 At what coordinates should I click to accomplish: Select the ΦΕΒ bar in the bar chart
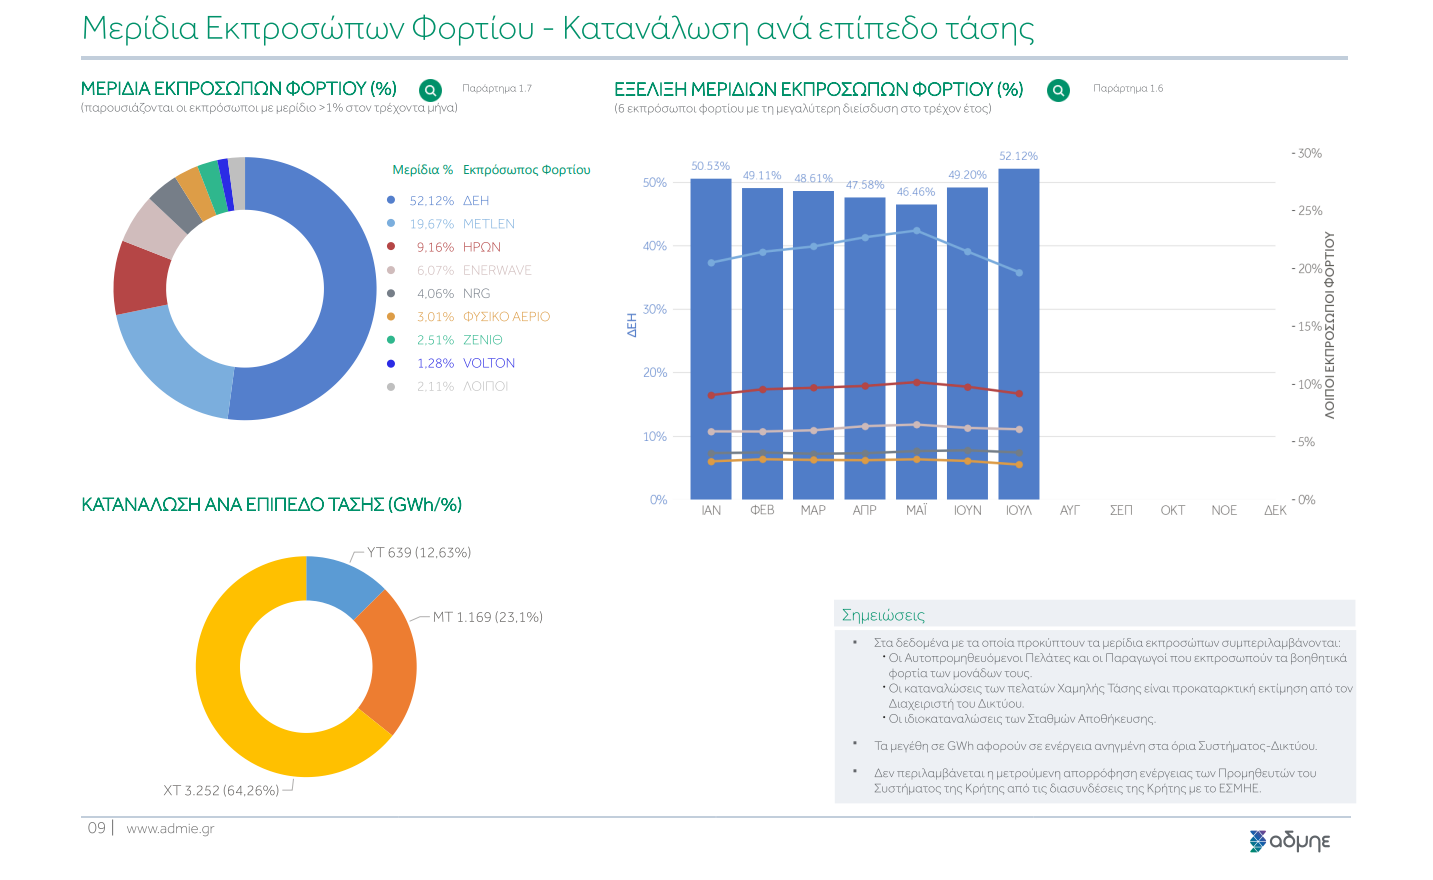click(762, 344)
